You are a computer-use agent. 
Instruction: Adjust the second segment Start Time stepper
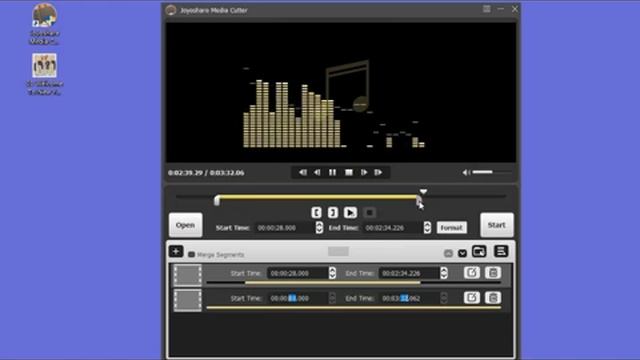click(332, 298)
